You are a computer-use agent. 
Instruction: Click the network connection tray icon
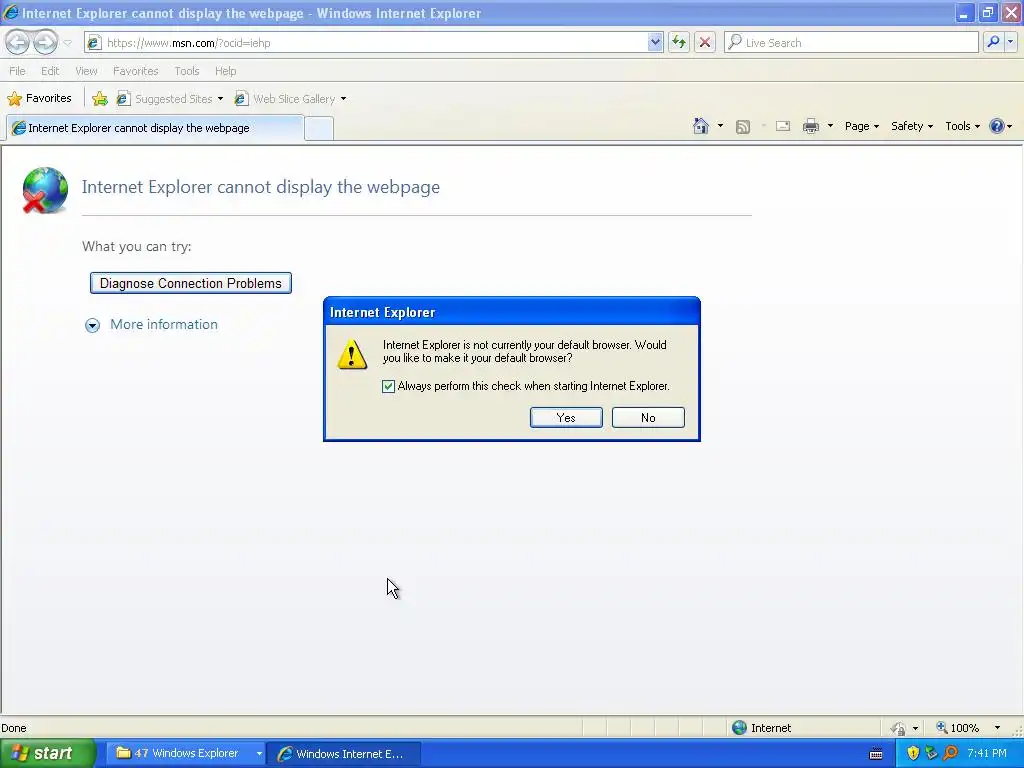931,754
